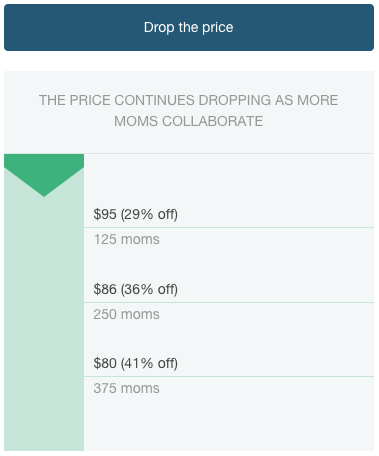Click the 250 moms label
This screenshot has height=456, width=379.
click(x=127, y=314)
